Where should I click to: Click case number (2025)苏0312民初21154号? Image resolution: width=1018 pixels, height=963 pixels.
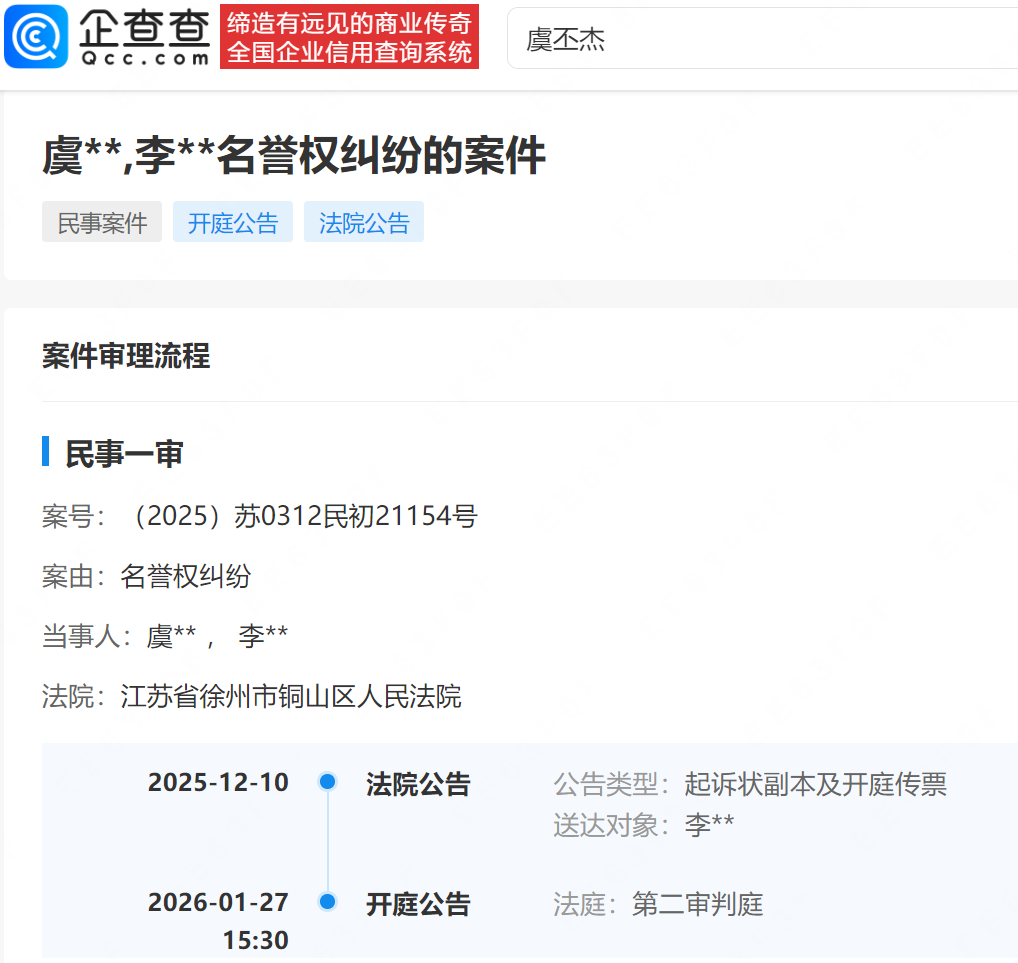coord(299,516)
